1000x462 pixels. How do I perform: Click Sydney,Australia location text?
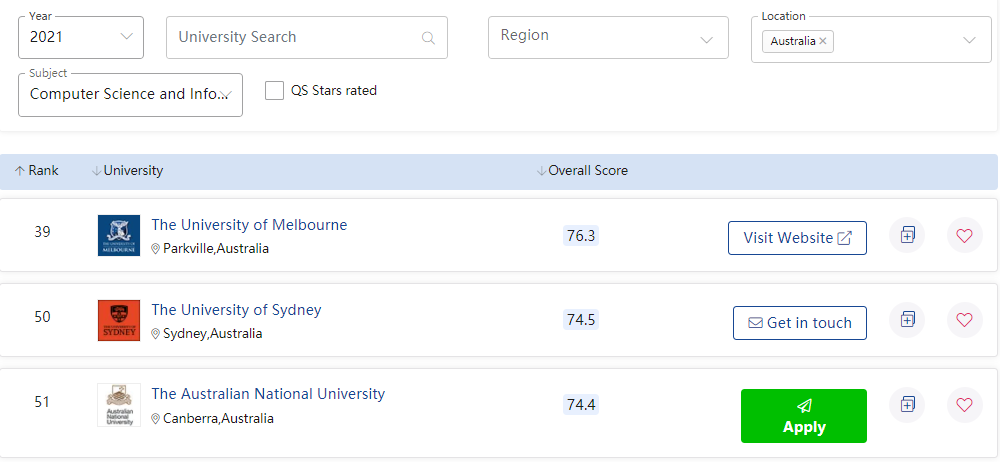click(212, 334)
